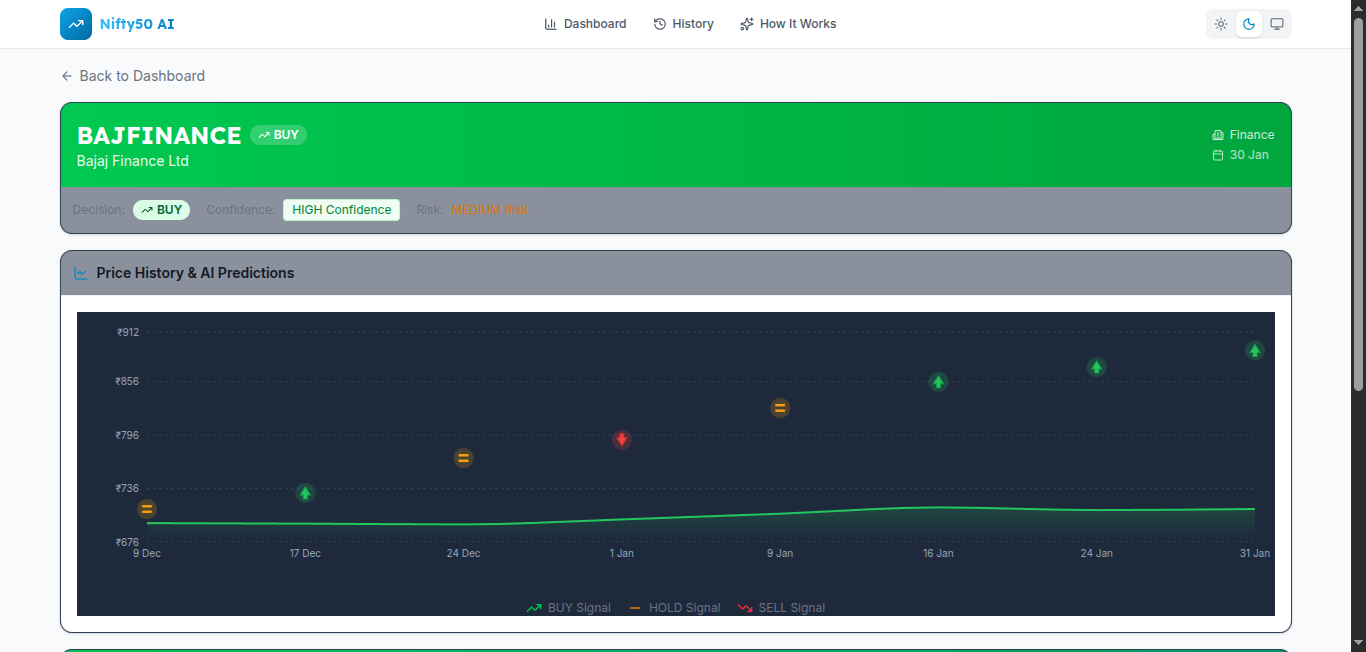Click the 16 Jan buy arrow marker
Image resolution: width=1366 pixels, height=652 pixels.
coord(938,381)
